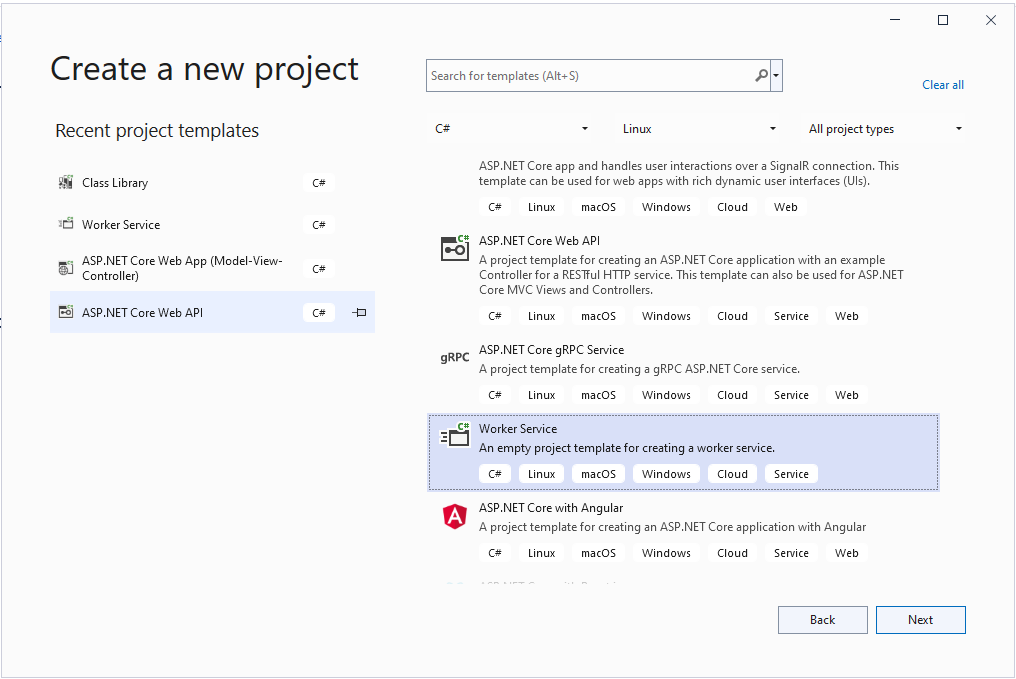Select the ASP.NET Core gRPC Service template
Image resolution: width=1016 pixels, height=679 pixels.
[x=683, y=373]
